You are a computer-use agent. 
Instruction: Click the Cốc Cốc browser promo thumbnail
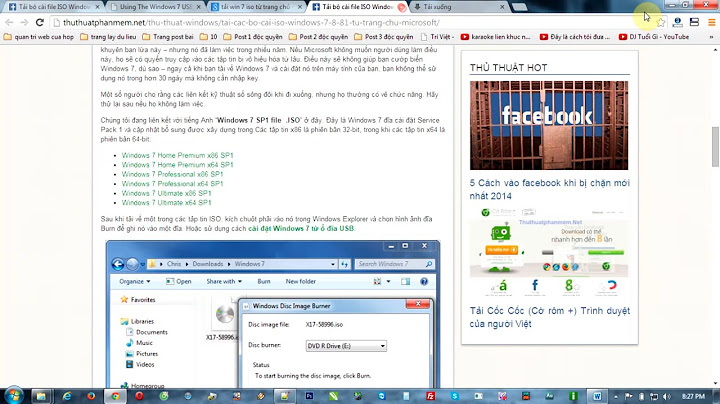coord(549,250)
